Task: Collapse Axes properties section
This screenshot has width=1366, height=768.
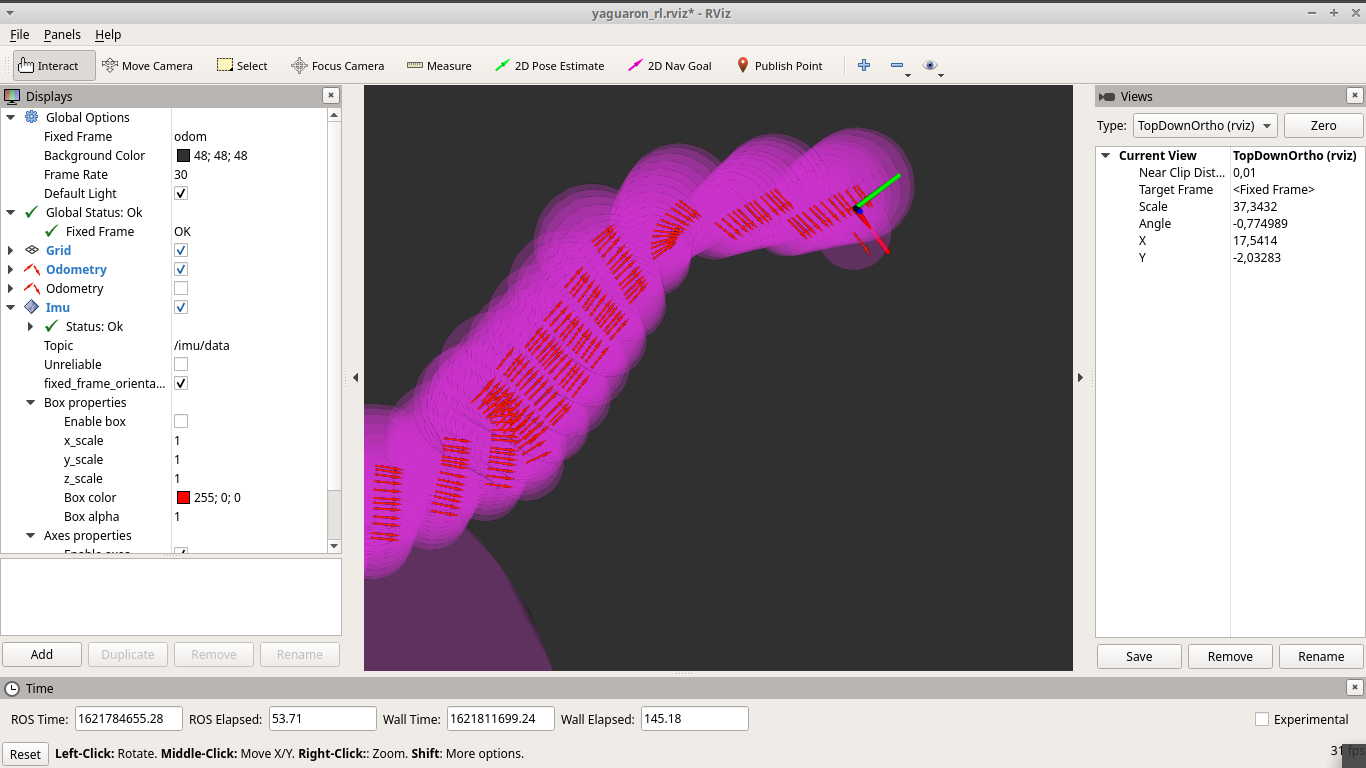Action: (31, 535)
